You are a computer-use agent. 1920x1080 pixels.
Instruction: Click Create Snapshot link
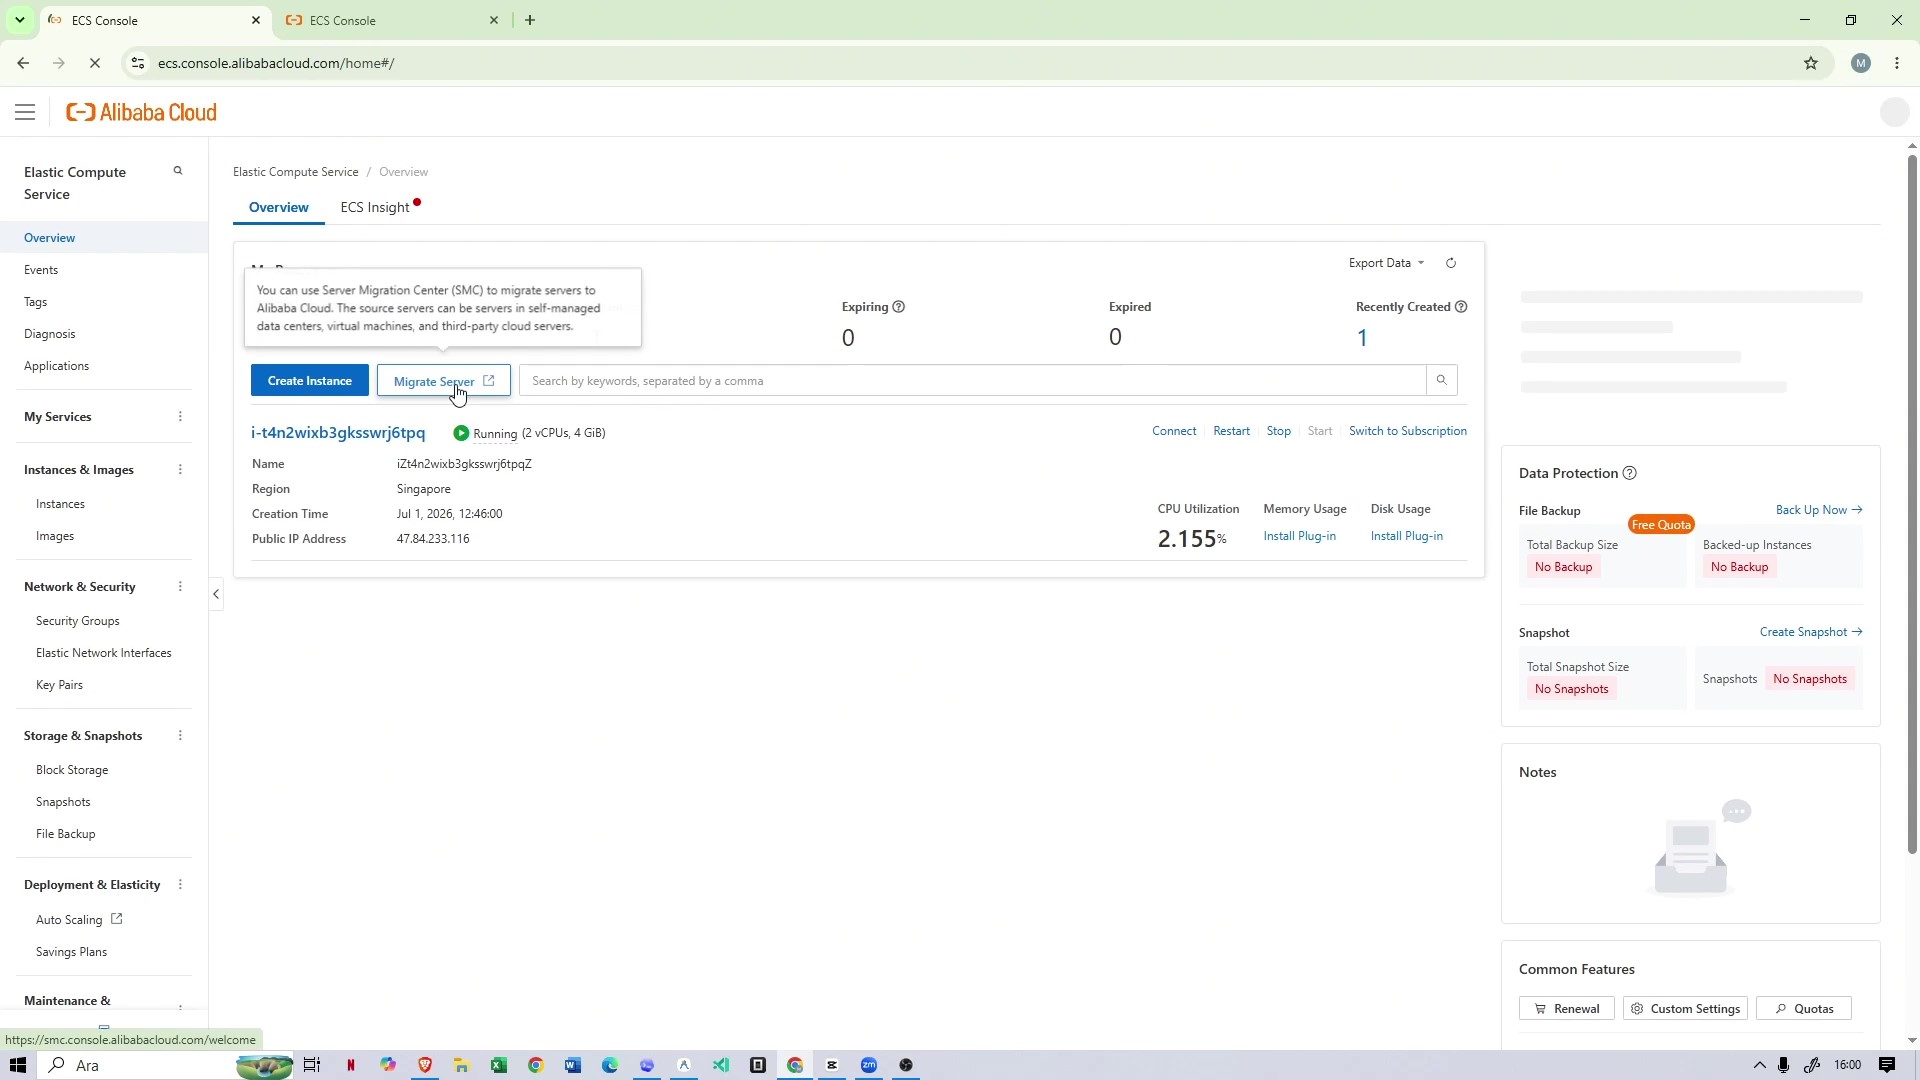pos(1811,632)
